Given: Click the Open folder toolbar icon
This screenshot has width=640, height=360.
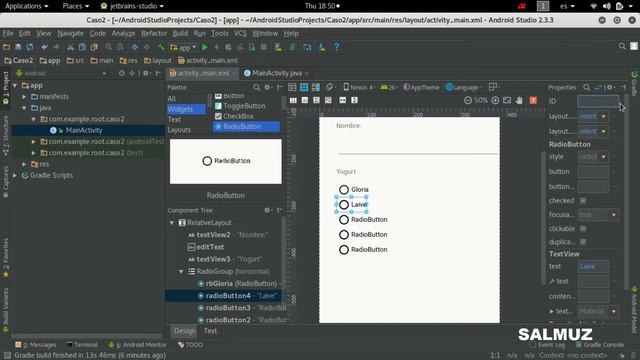Looking at the screenshot, I should pos(6,47).
